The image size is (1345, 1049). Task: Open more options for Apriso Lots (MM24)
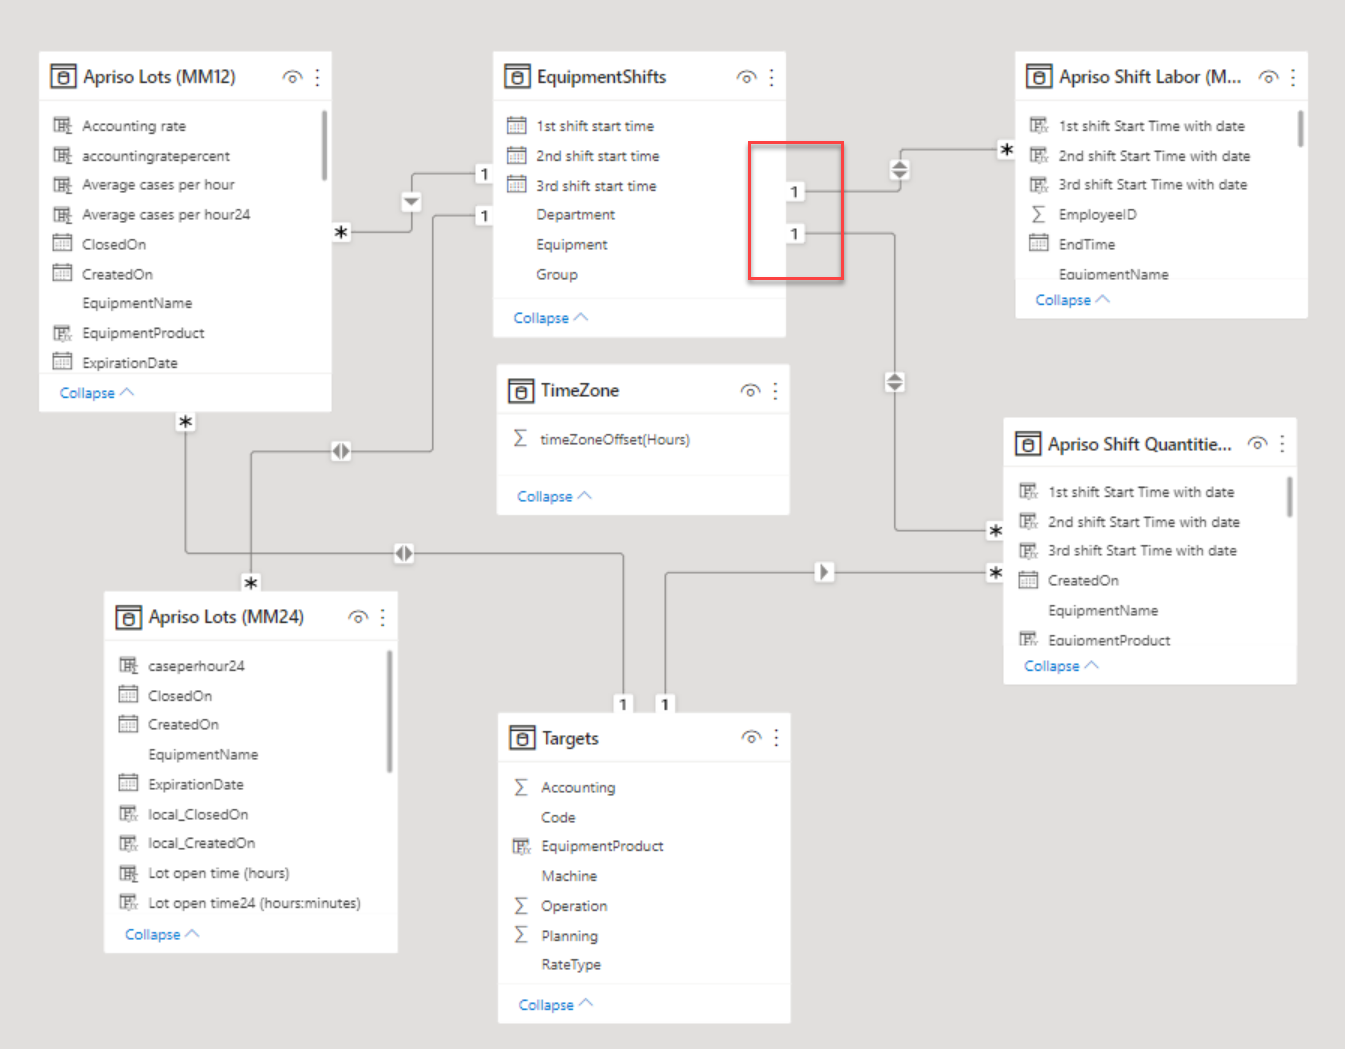(x=383, y=617)
